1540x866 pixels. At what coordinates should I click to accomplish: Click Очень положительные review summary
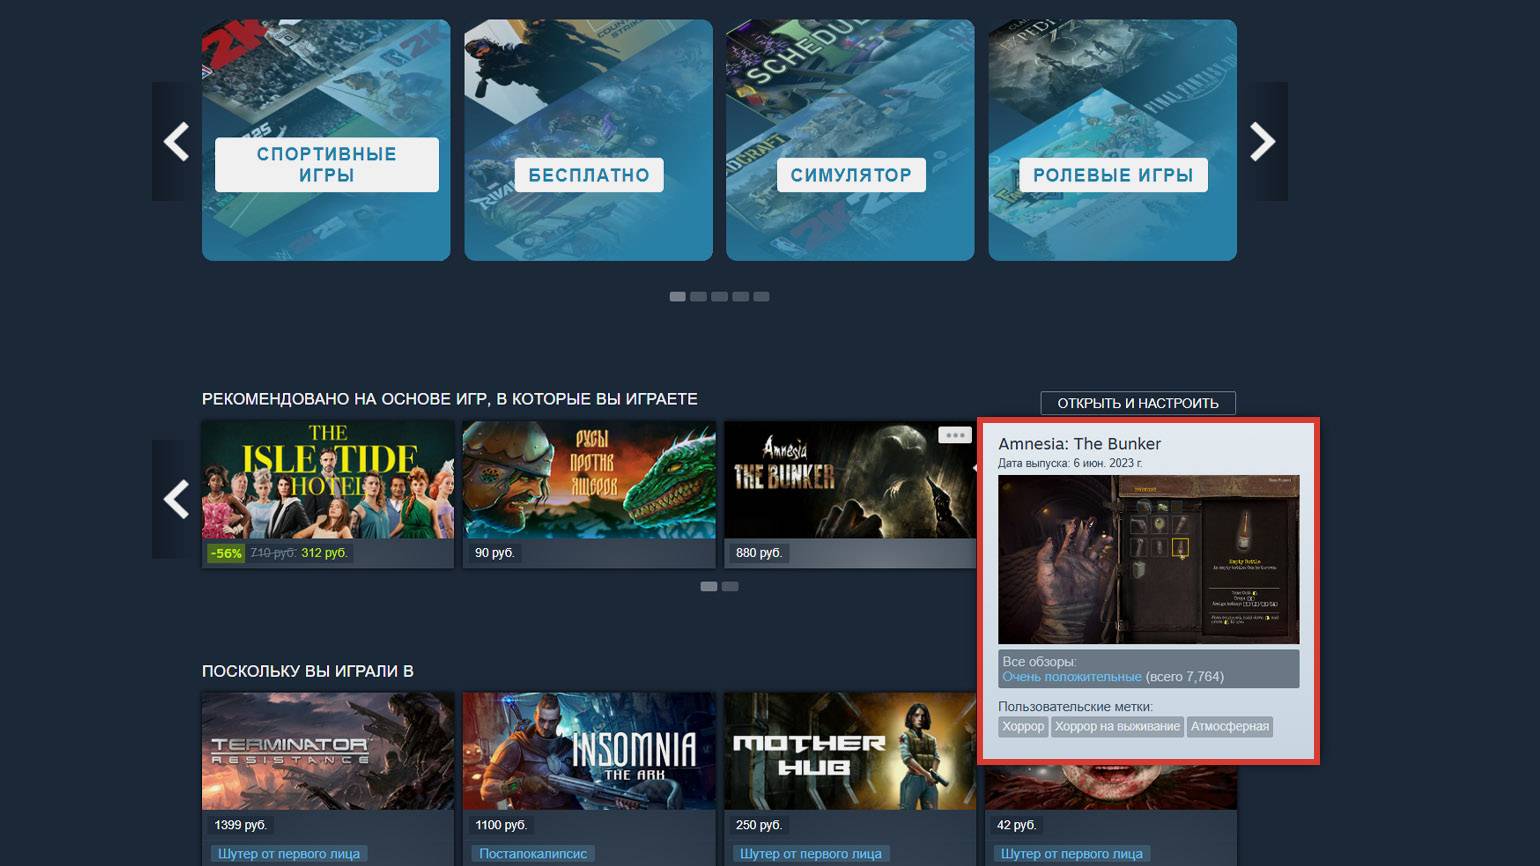coord(1072,677)
